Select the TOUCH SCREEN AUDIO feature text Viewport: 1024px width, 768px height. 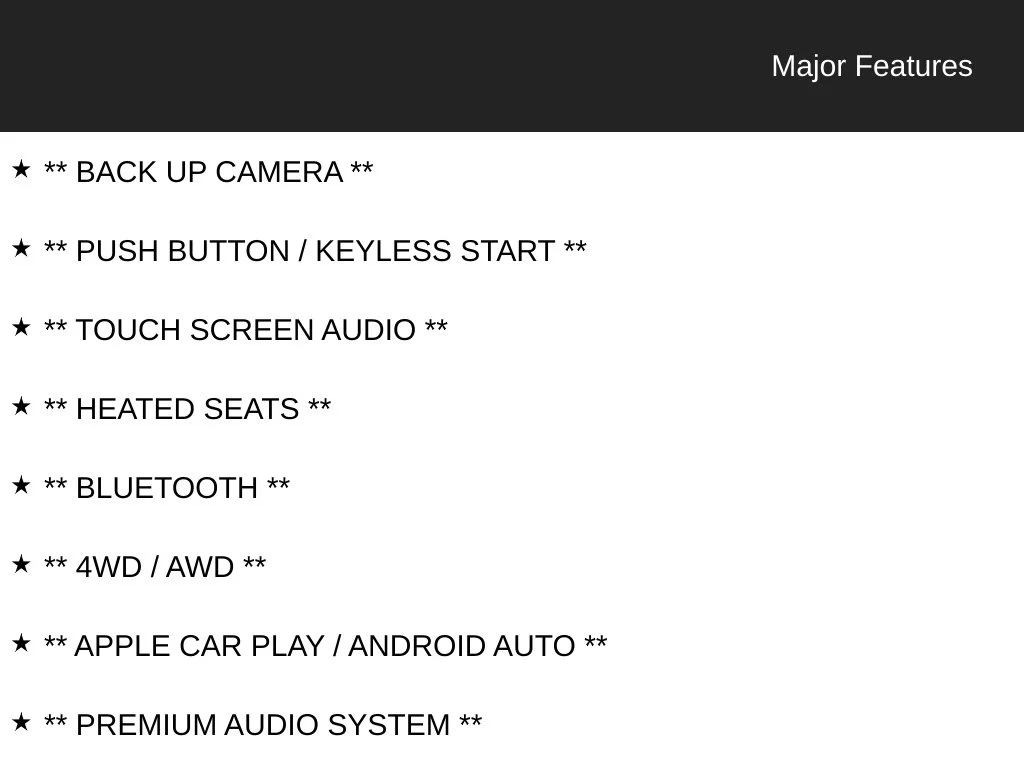click(246, 330)
